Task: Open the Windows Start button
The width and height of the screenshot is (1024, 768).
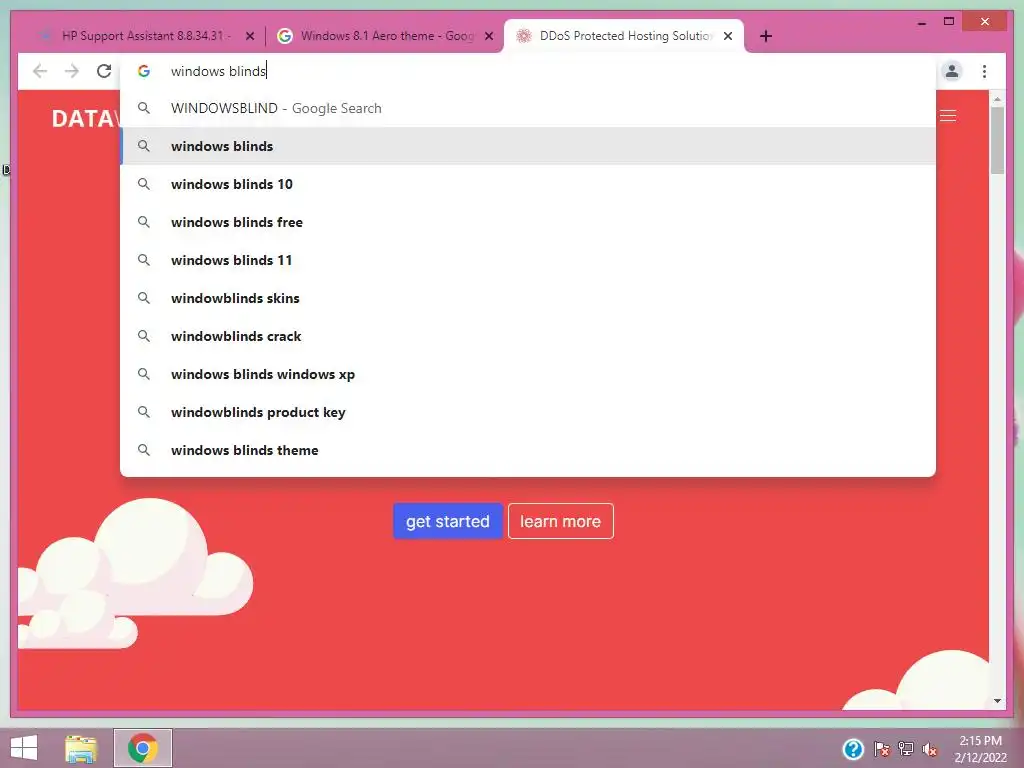Action: [x=24, y=748]
